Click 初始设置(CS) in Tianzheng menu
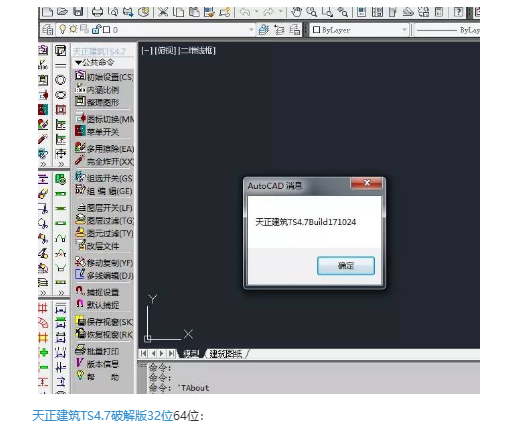516x427 pixels. pyautogui.click(x=104, y=76)
